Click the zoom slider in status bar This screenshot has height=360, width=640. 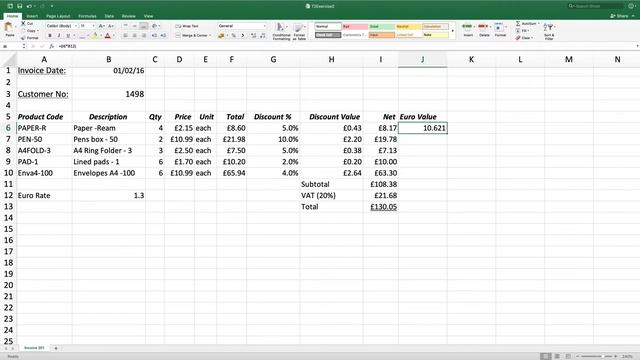597,356
